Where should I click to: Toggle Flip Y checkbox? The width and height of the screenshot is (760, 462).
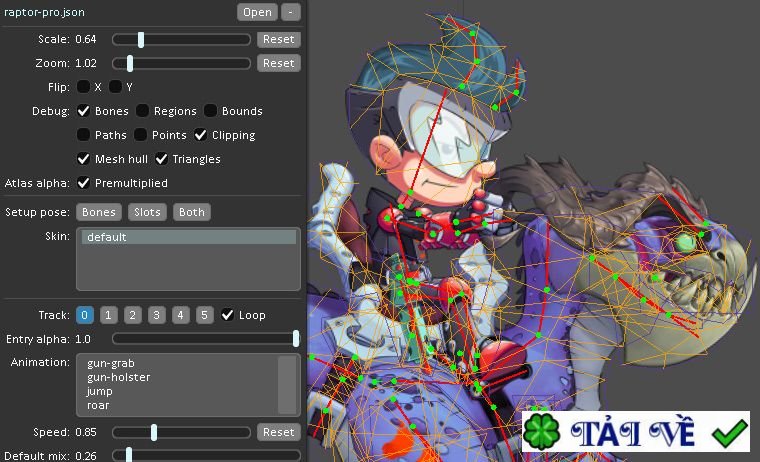coord(115,87)
